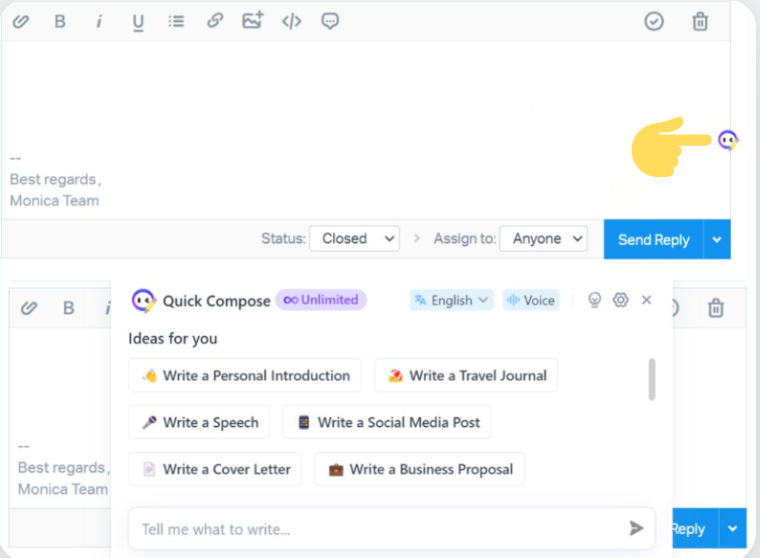The width and height of the screenshot is (760, 558).
Task: Discard draft with lower trash icon
Action: [x=716, y=308]
